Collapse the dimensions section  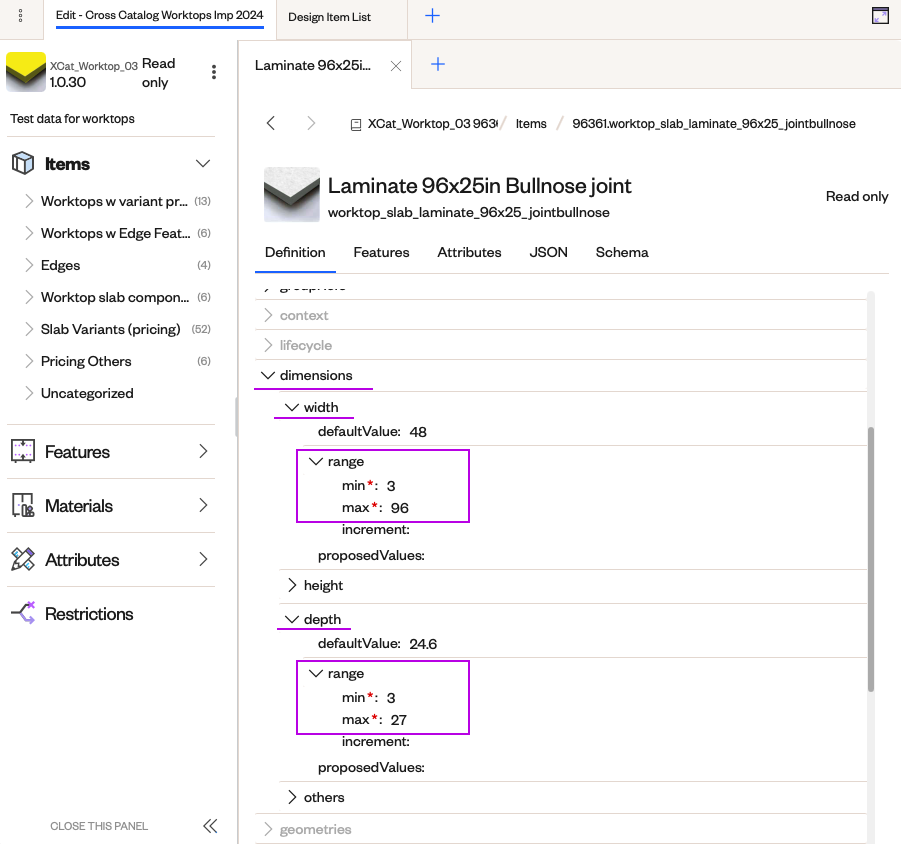268,375
